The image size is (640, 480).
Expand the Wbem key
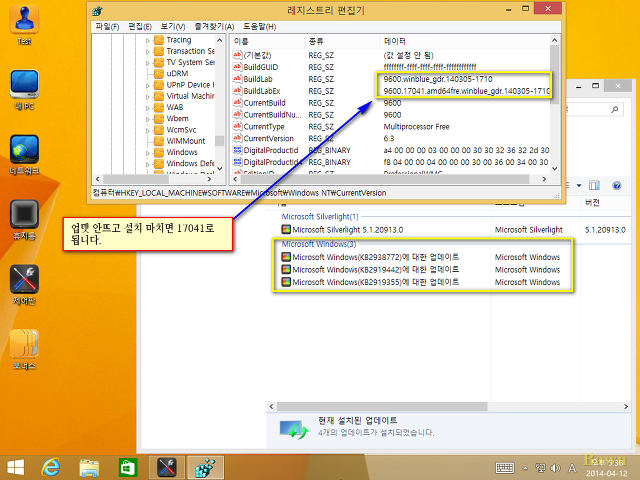click(148, 119)
